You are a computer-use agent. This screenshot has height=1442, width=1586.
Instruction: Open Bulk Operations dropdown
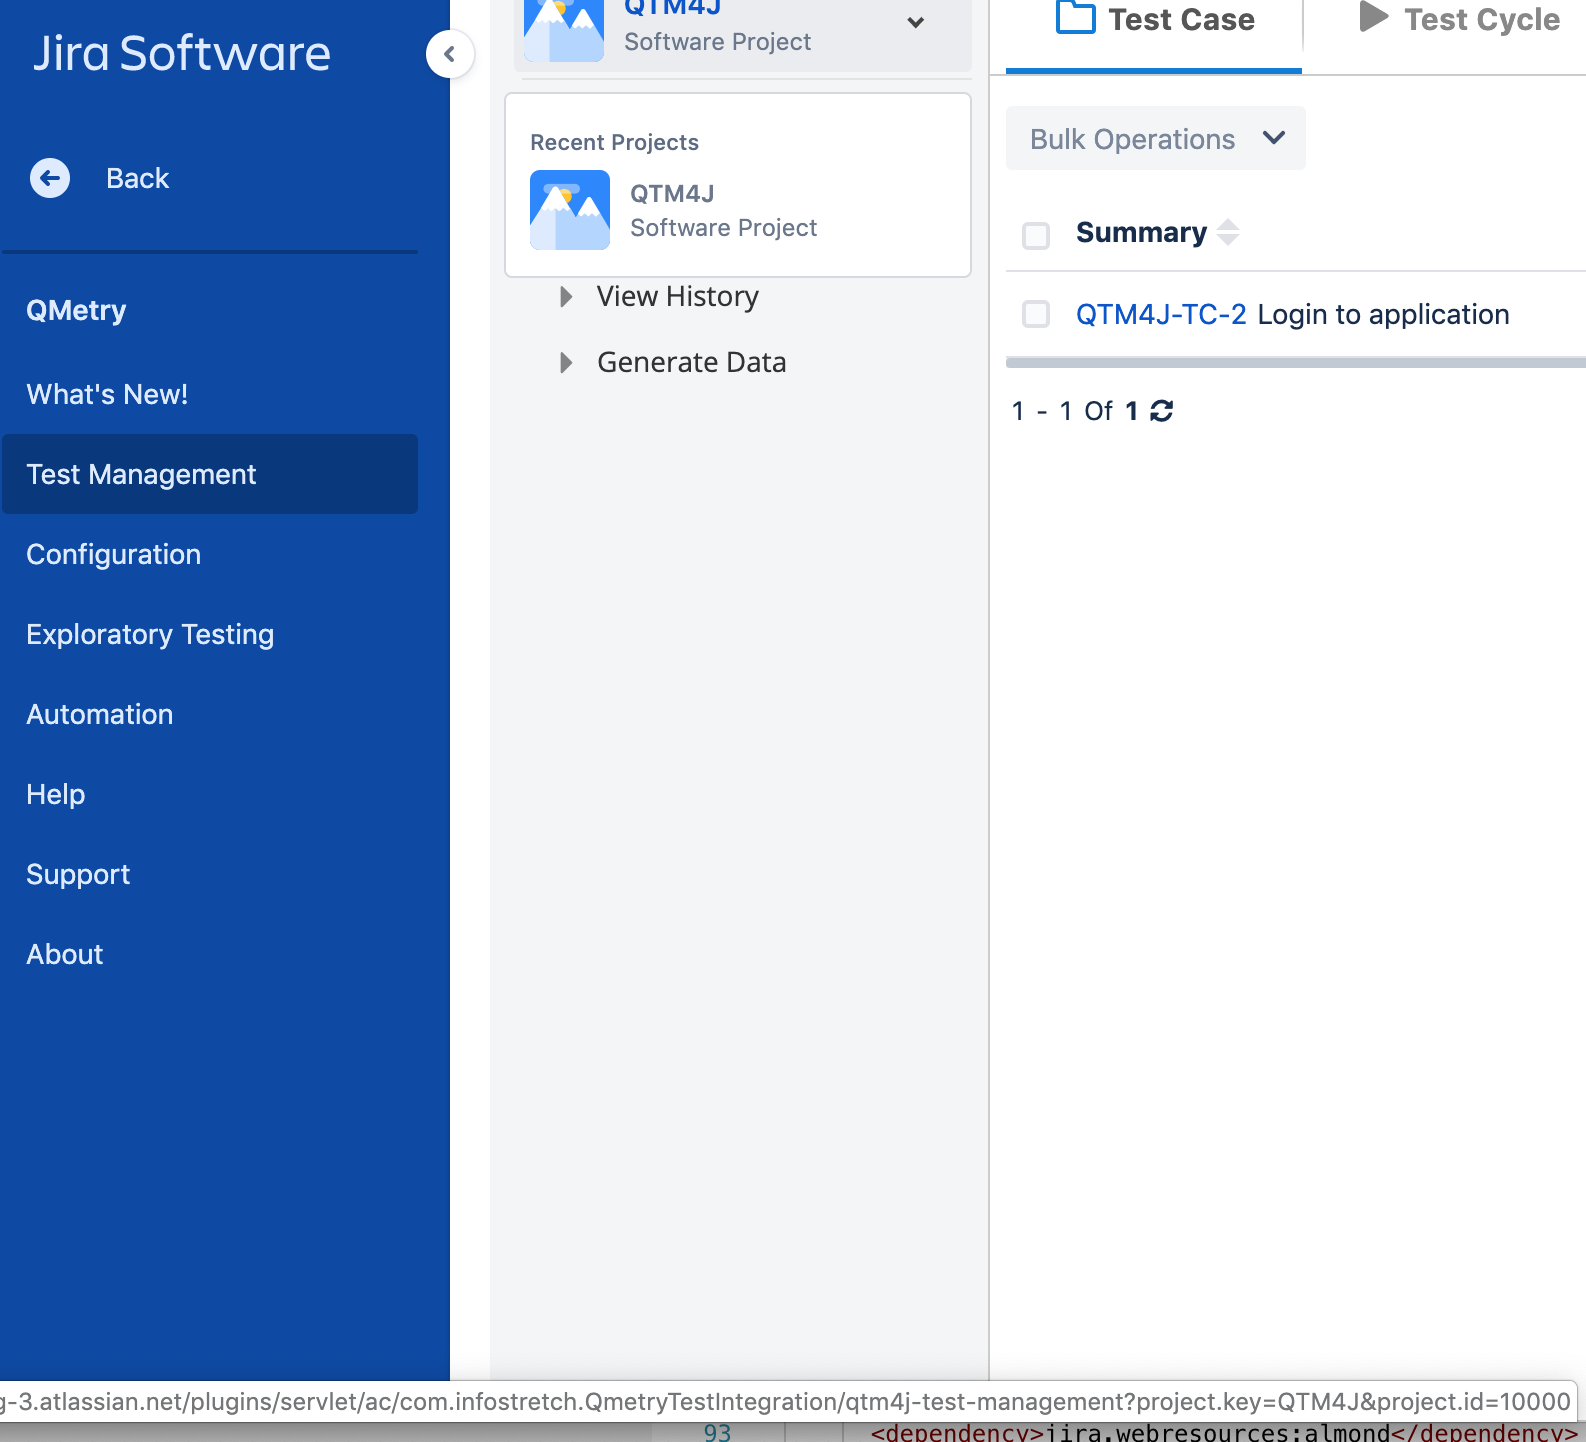click(1156, 138)
